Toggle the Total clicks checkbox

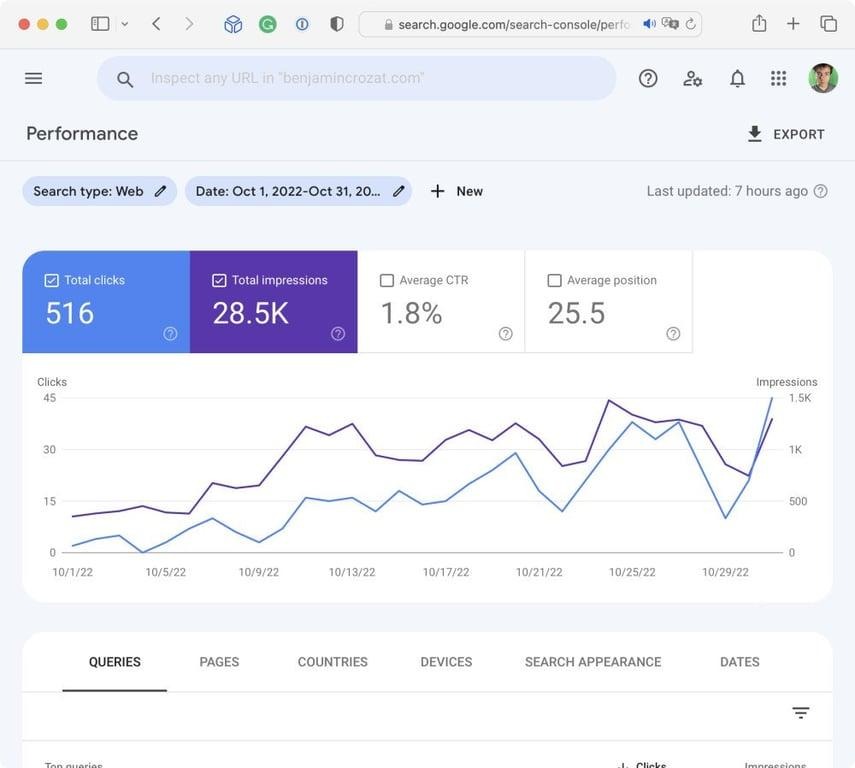(x=51, y=280)
